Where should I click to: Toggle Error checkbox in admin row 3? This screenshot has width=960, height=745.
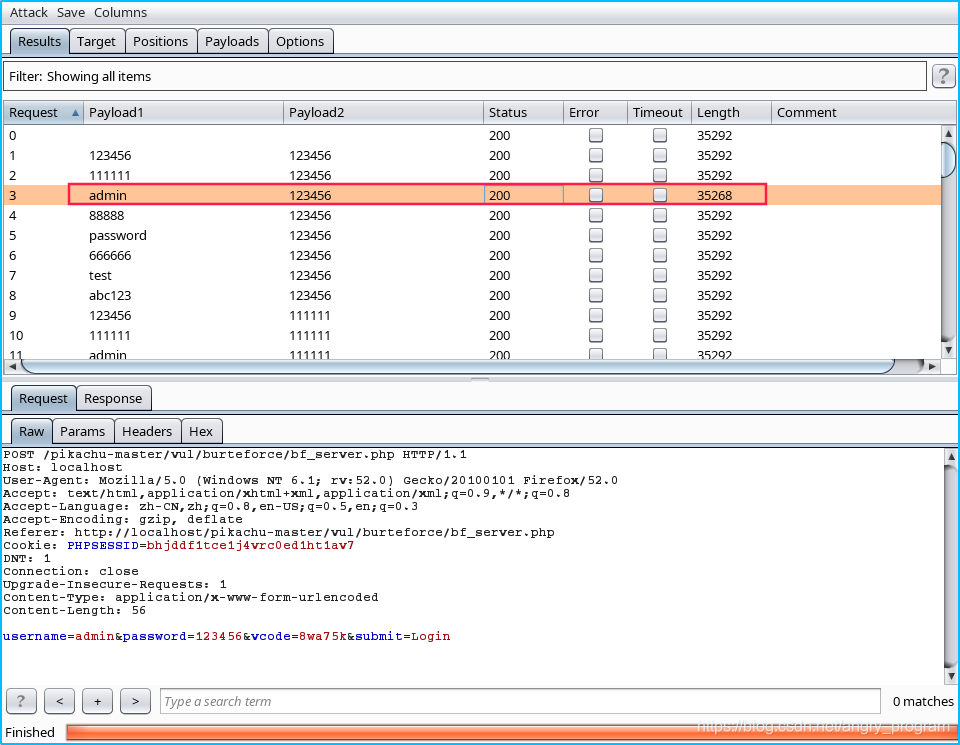[596, 195]
